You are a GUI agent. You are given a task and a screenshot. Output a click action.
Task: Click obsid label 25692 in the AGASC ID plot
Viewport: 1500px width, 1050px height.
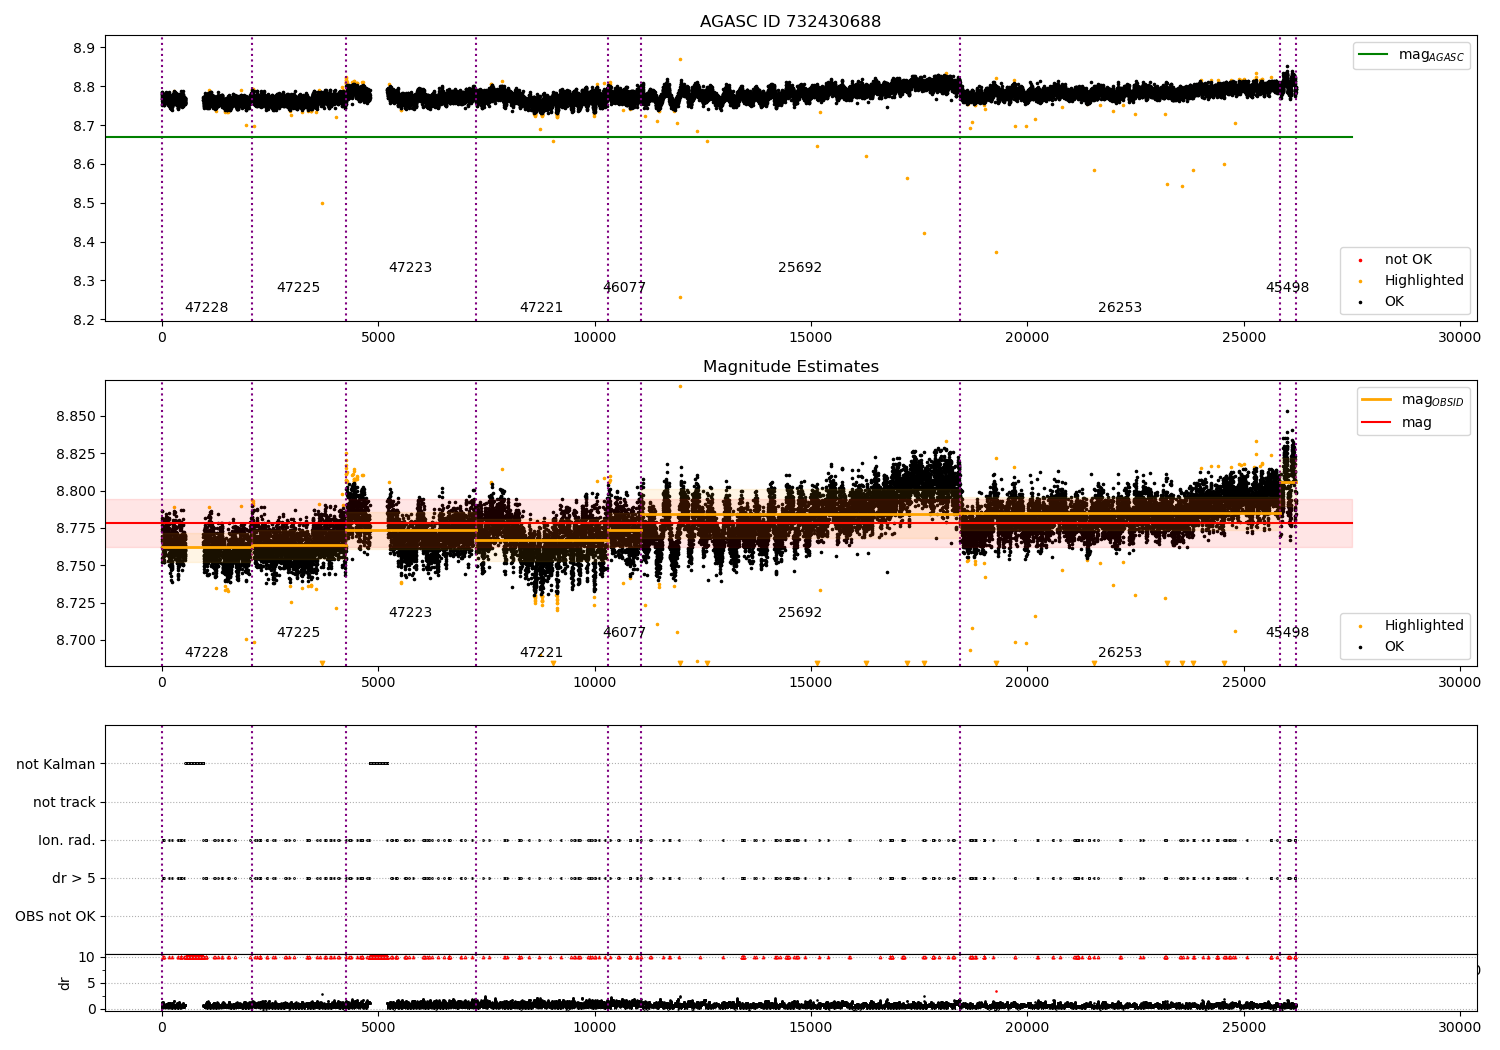tap(800, 268)
